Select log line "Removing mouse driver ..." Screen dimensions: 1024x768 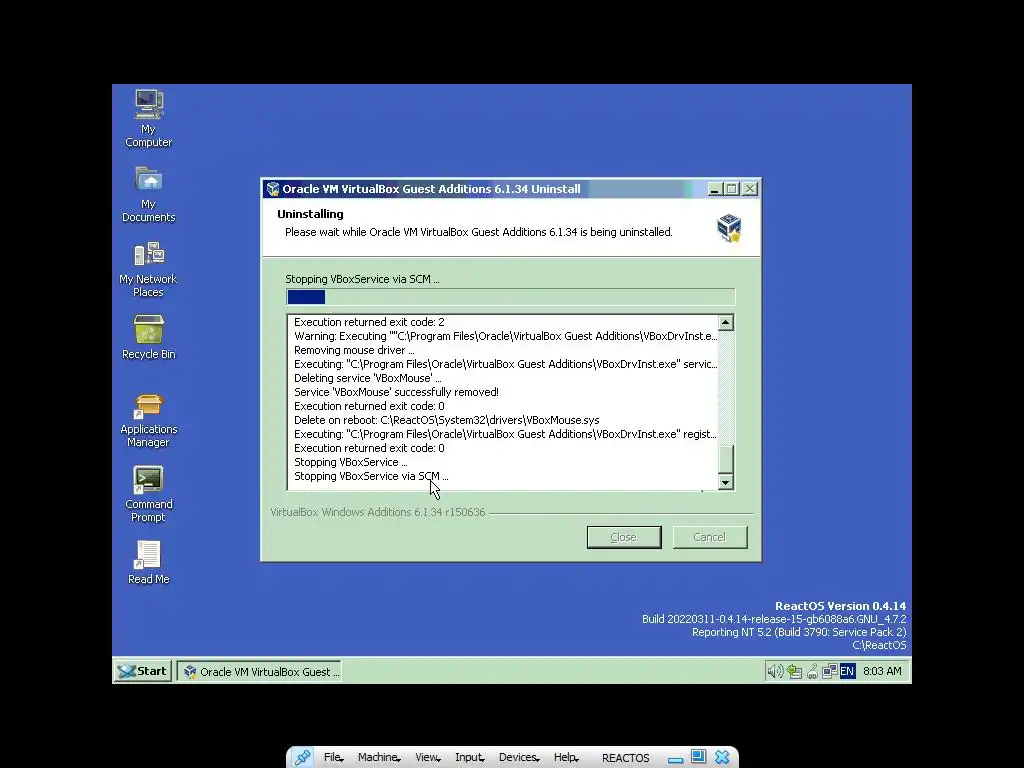coord(354,351)
